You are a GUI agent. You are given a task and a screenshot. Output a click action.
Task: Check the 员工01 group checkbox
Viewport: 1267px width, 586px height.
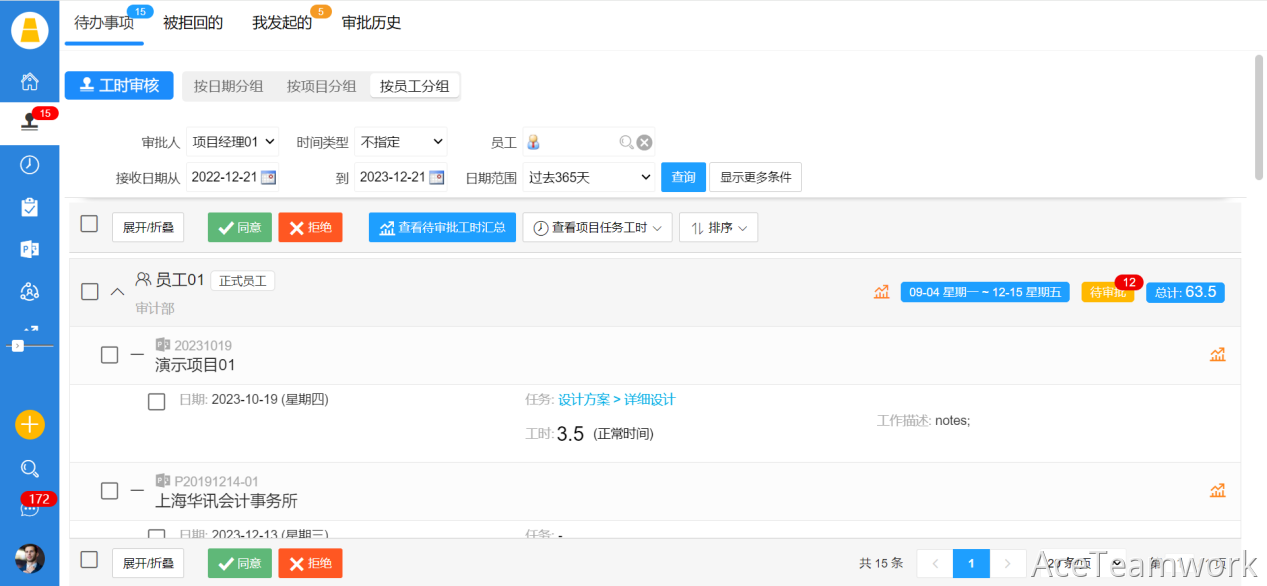click(90, 292)
